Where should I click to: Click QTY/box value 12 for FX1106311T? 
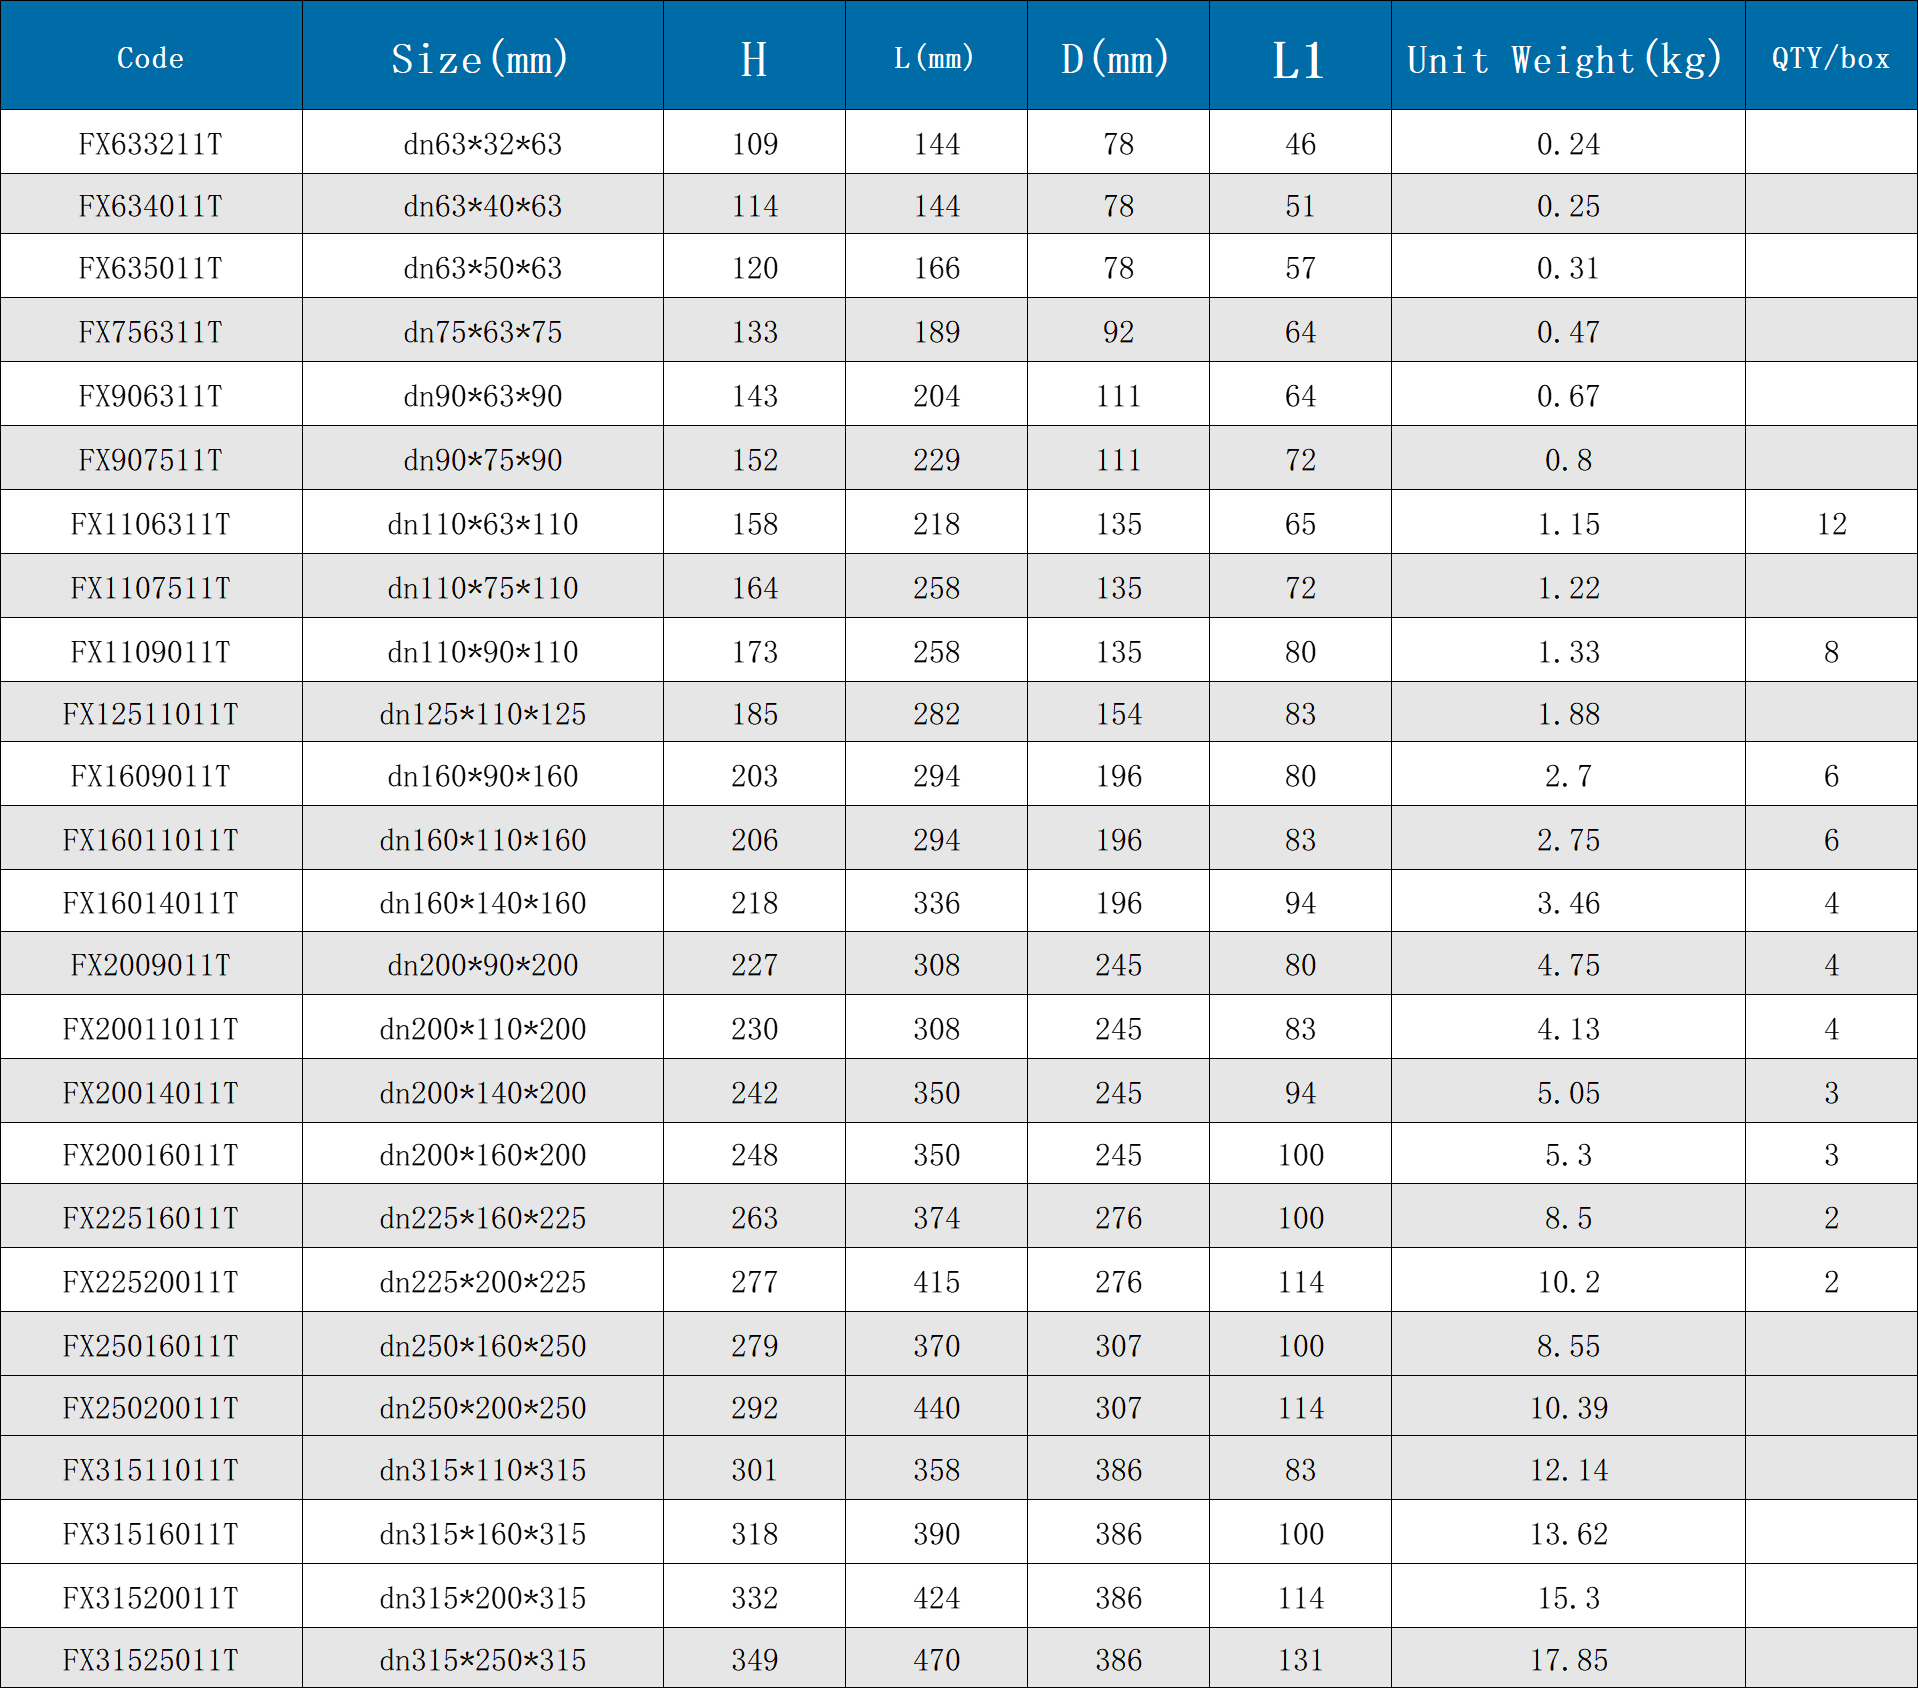click(x=1831, y=524)
